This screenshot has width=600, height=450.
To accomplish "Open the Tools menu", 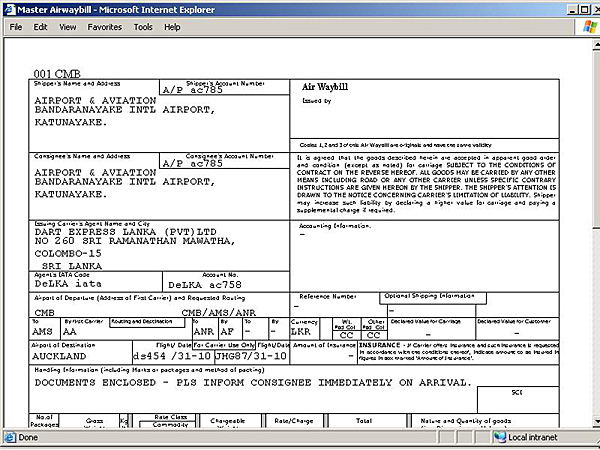I will click(143, 27).
